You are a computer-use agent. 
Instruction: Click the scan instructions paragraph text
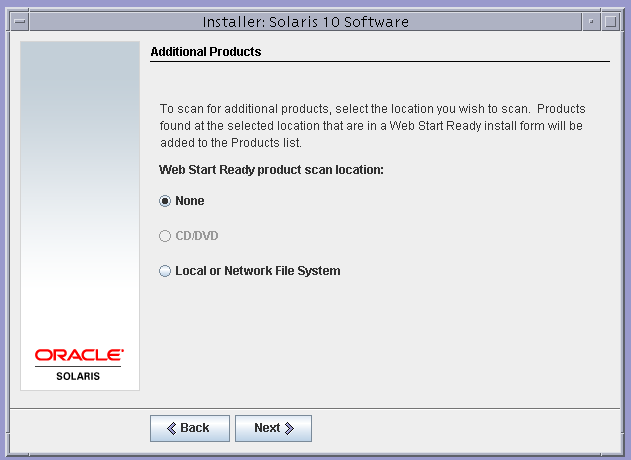372,125
